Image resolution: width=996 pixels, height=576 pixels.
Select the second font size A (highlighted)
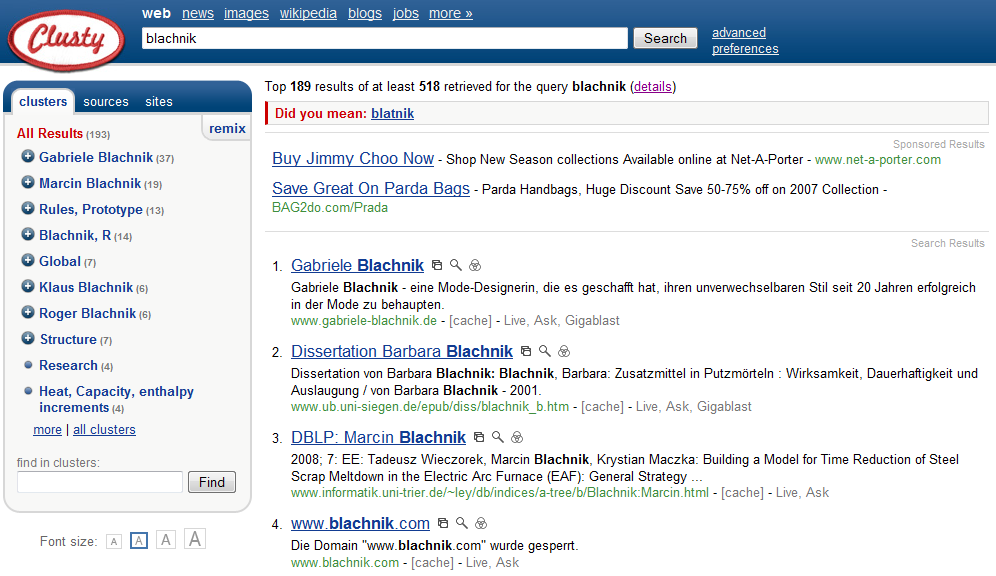click(138, 540)
